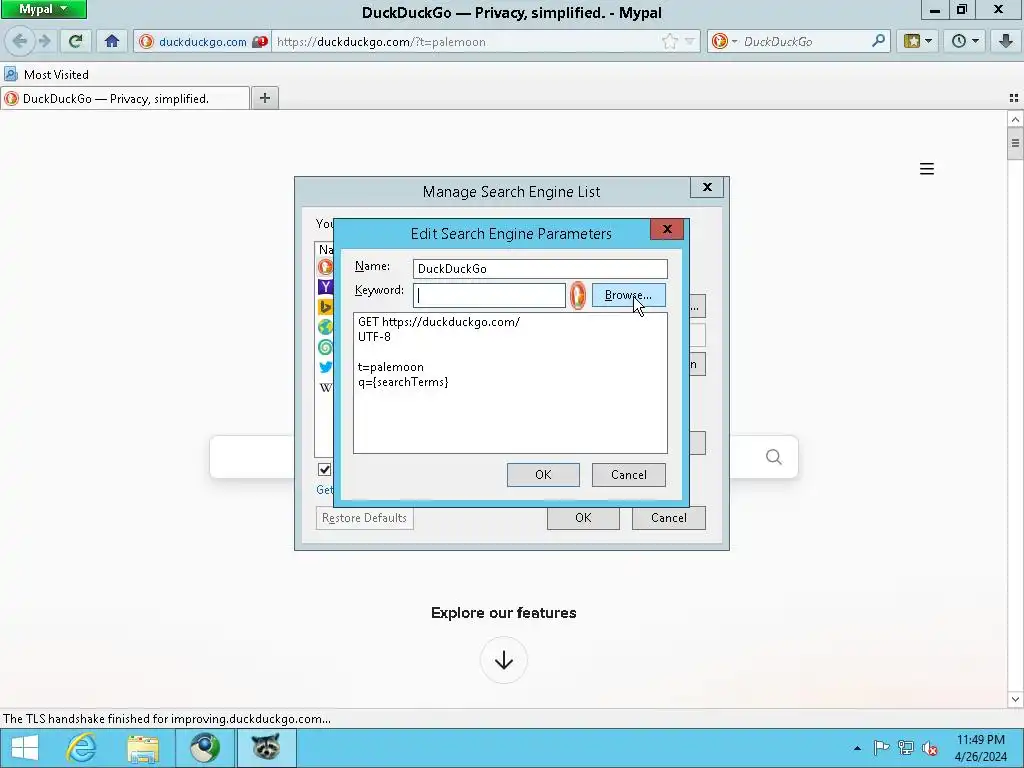Click the Action Center flag tray icon
Viewport: 1024px width, 768px height.
881,748
